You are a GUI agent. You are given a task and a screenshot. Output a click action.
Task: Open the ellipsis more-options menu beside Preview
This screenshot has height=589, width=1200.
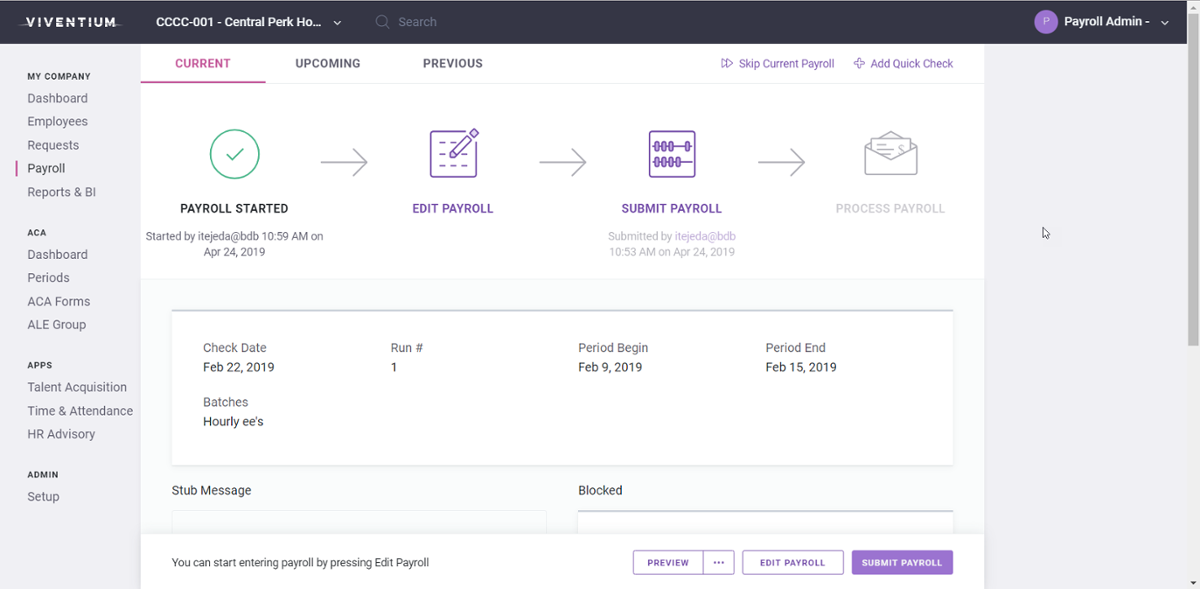pos(718,562)
